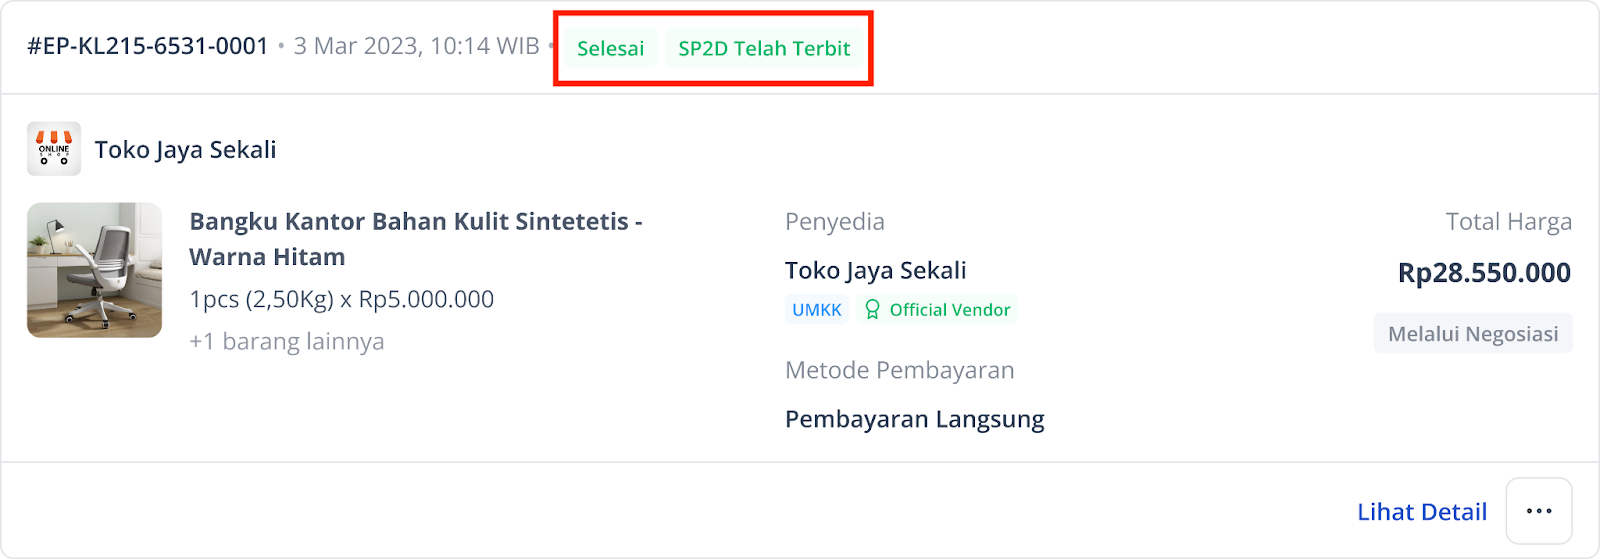
Task: Click the Total Harga label
Action: [x=1509, y=222]
